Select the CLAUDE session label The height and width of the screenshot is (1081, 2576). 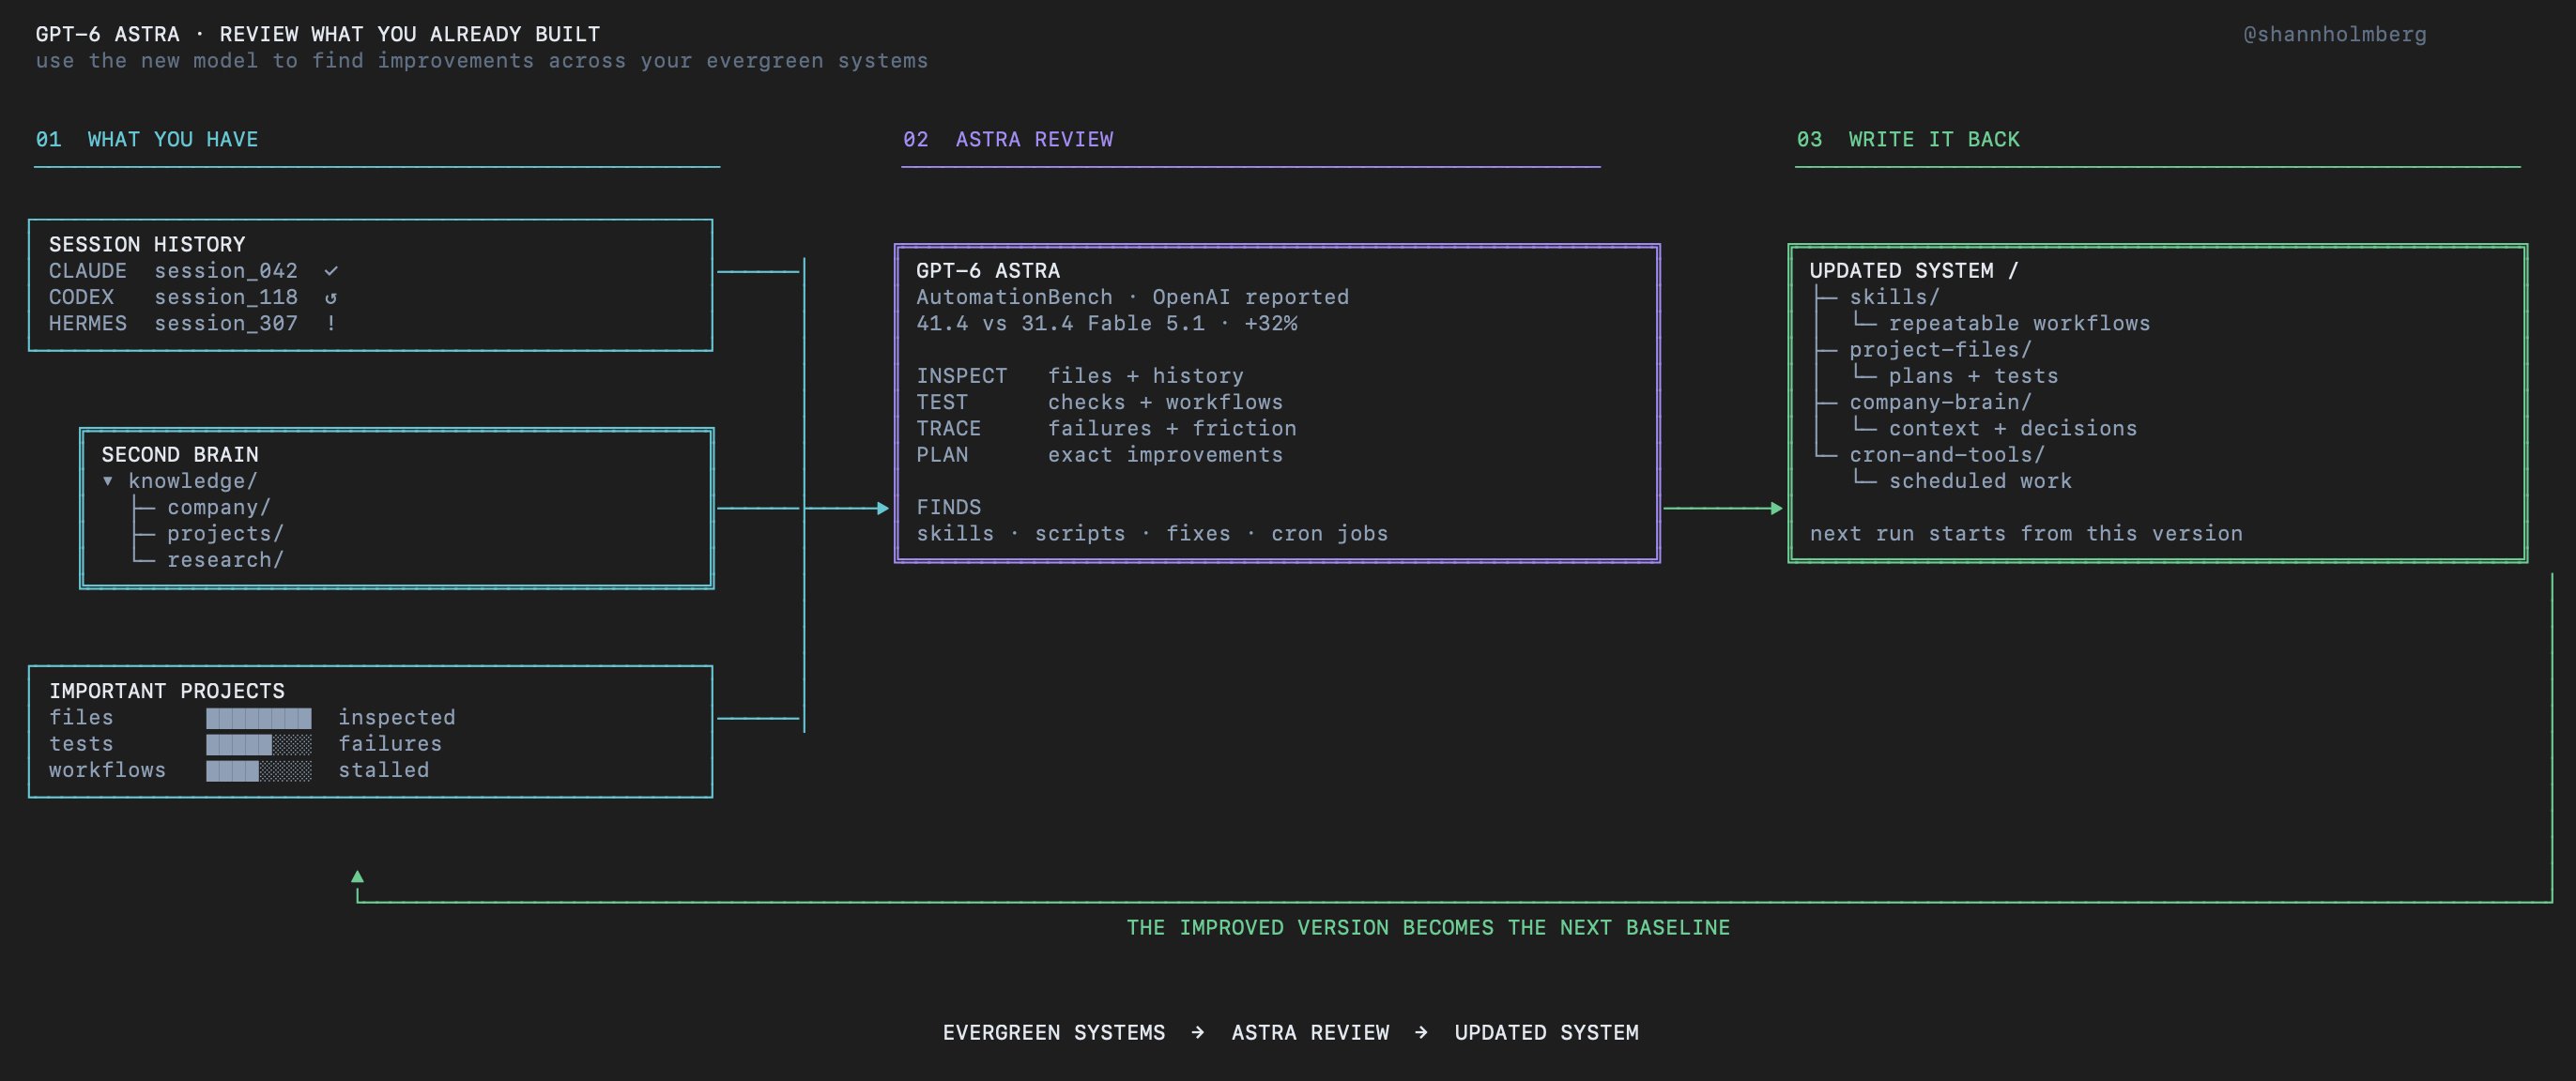point(88,271)
